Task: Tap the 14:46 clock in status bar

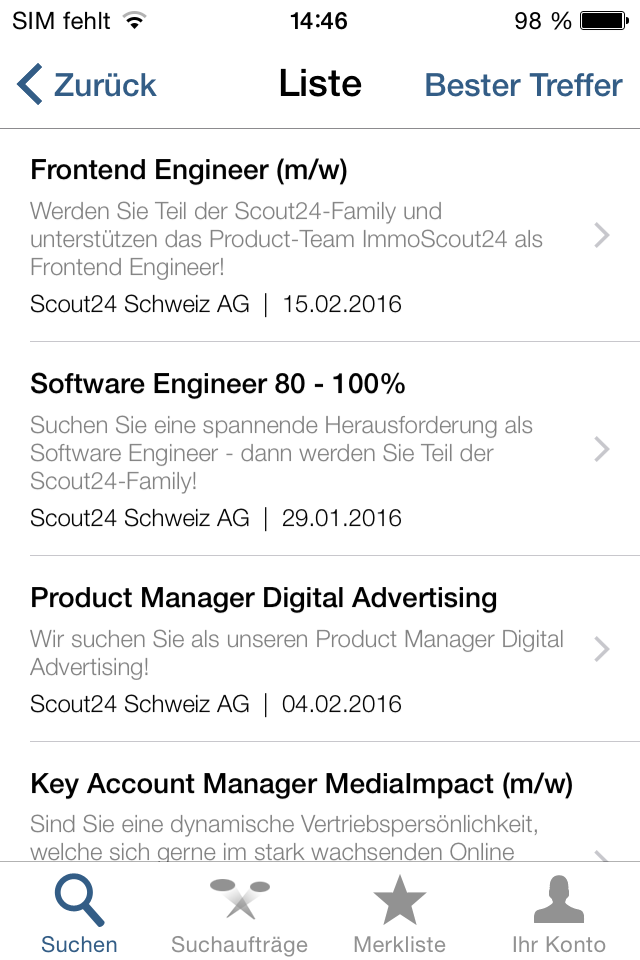Action: tap(318, 20)
